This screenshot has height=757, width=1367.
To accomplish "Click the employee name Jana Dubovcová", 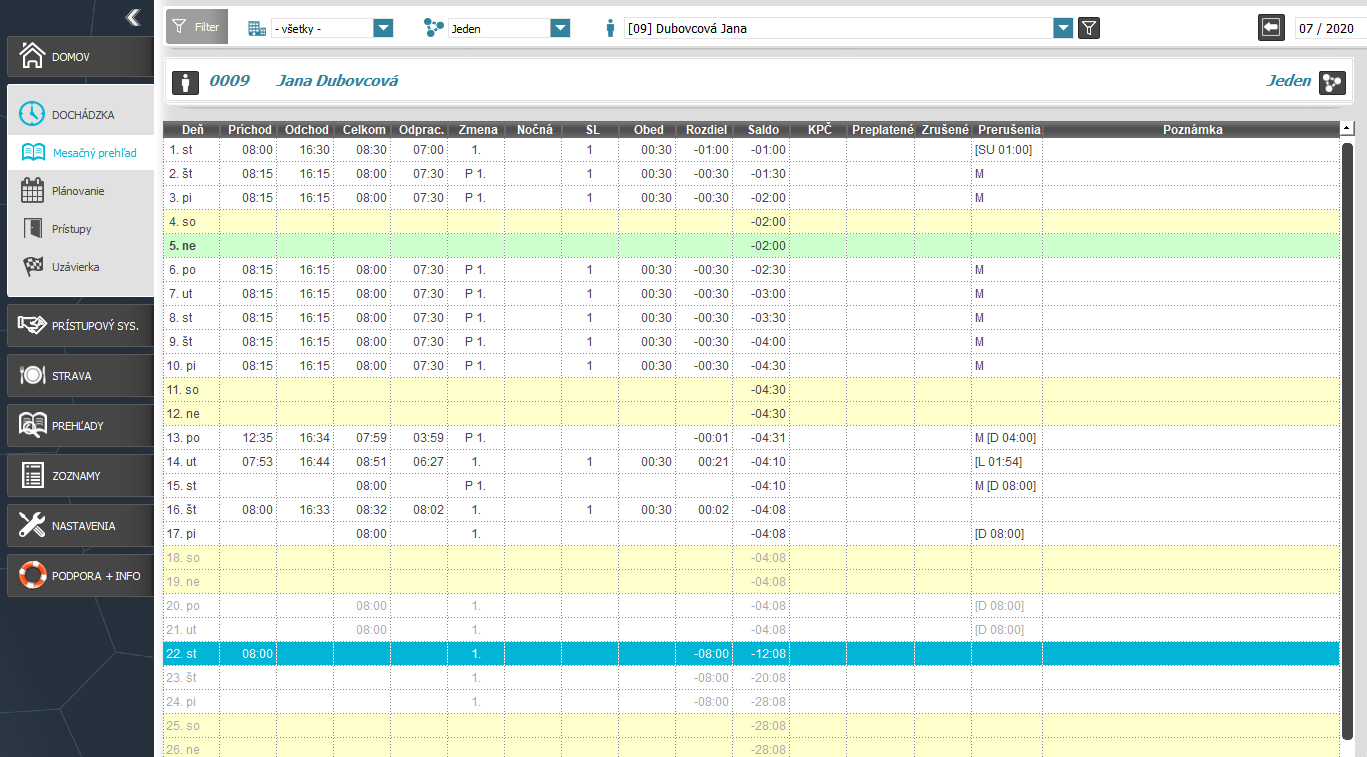I will pyautogui.click(x=337, y=81).
